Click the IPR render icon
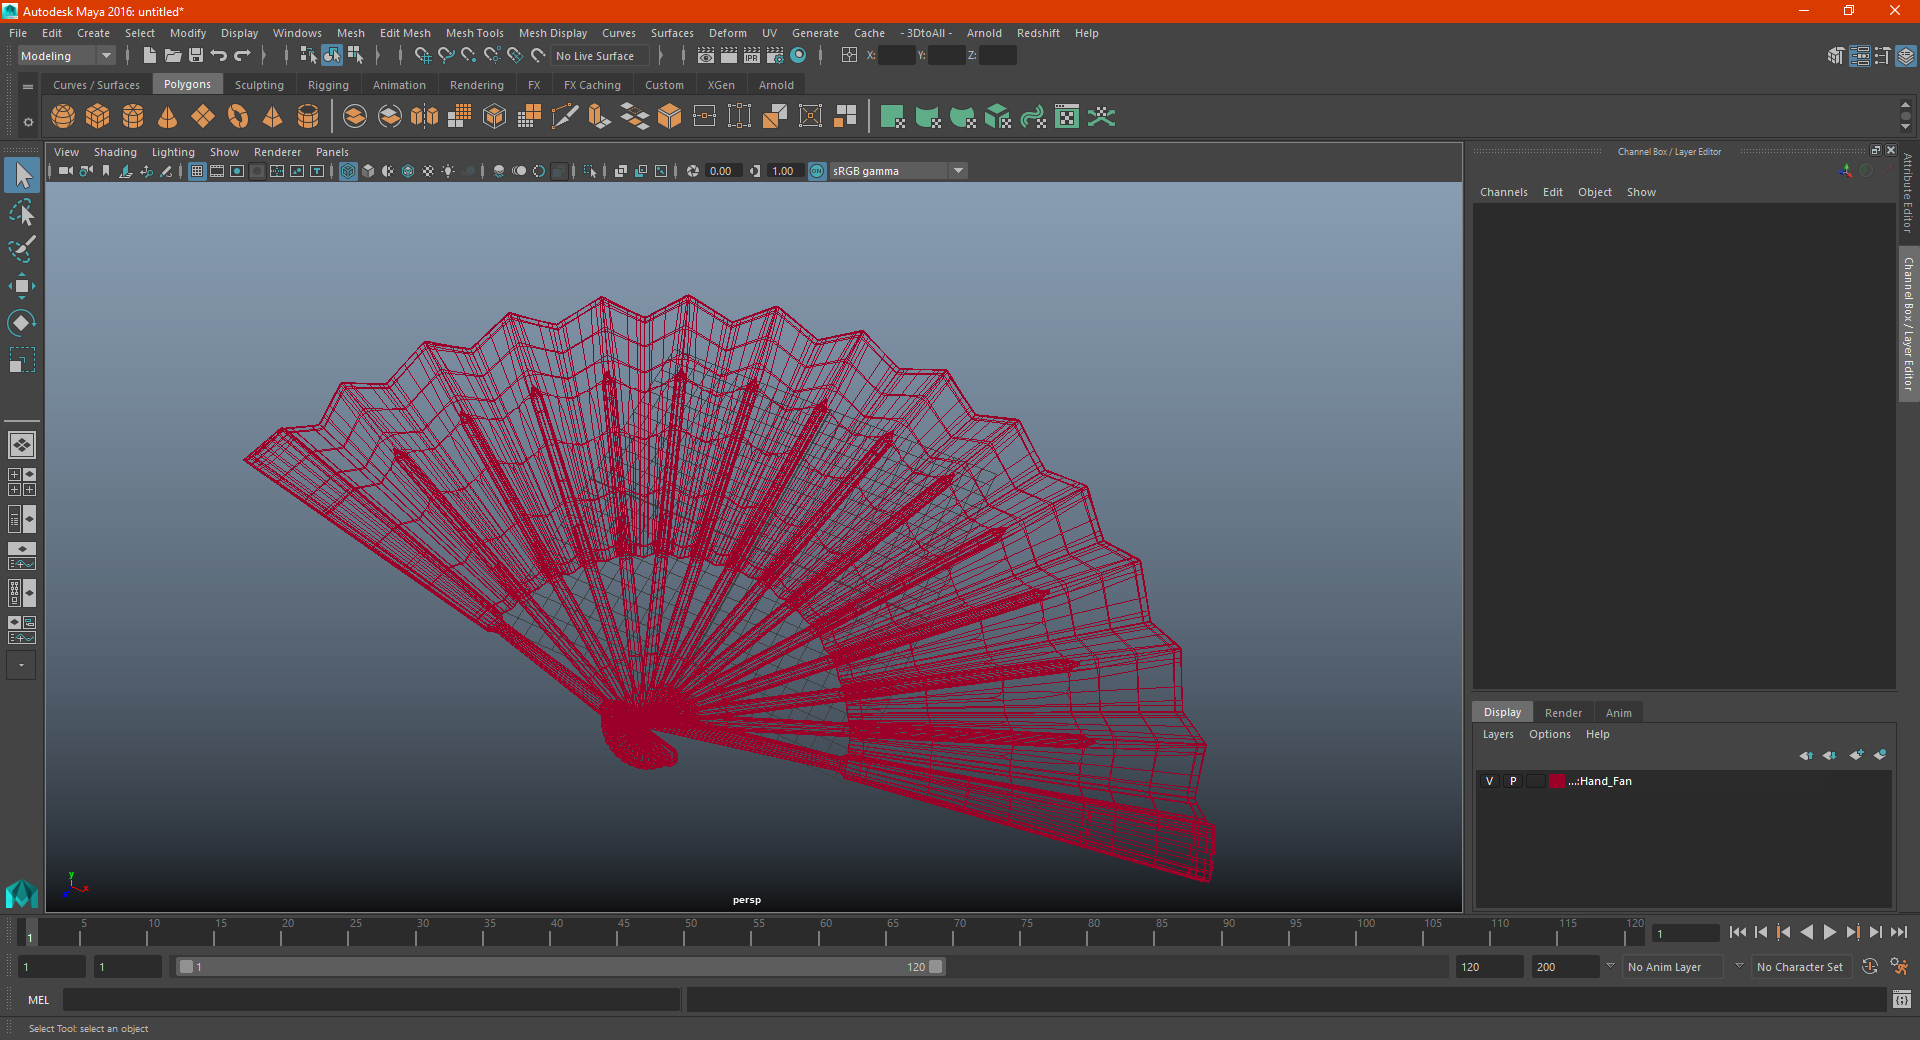The width and height of the screenshot is (1920, 1040). coord(752,56)
